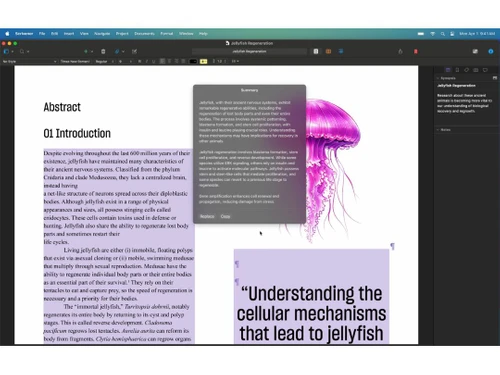Click Copy in the Summary popup
500x375 pixels.
pos(225,216)
